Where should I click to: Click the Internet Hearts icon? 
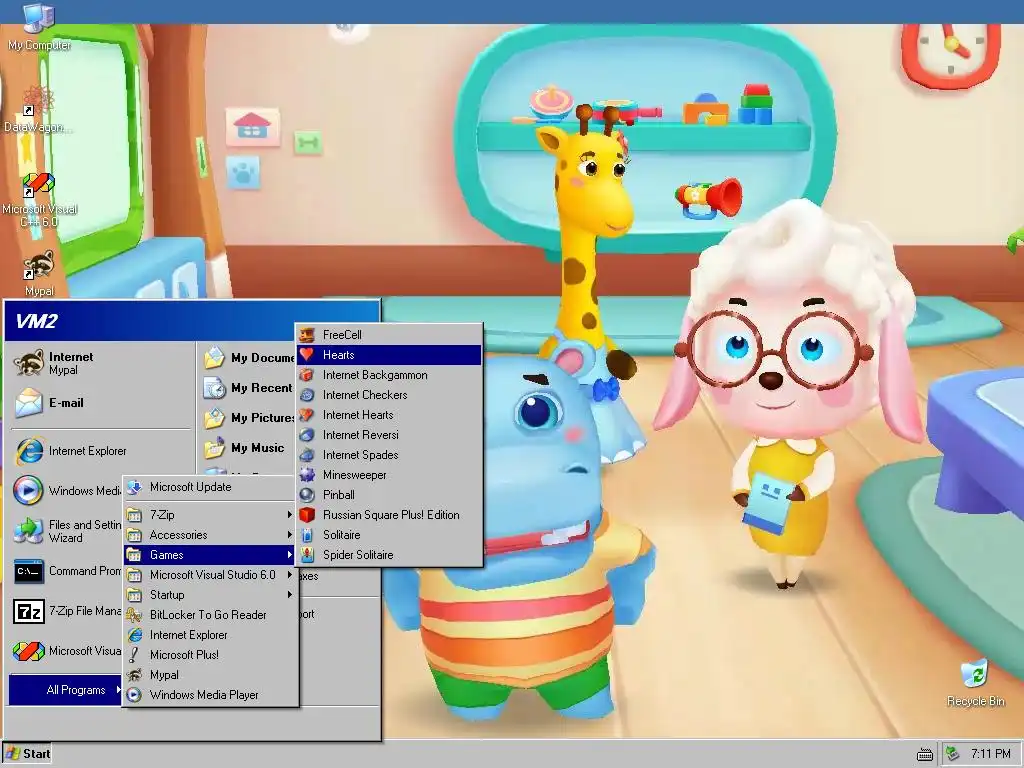(x=308, y=415)
